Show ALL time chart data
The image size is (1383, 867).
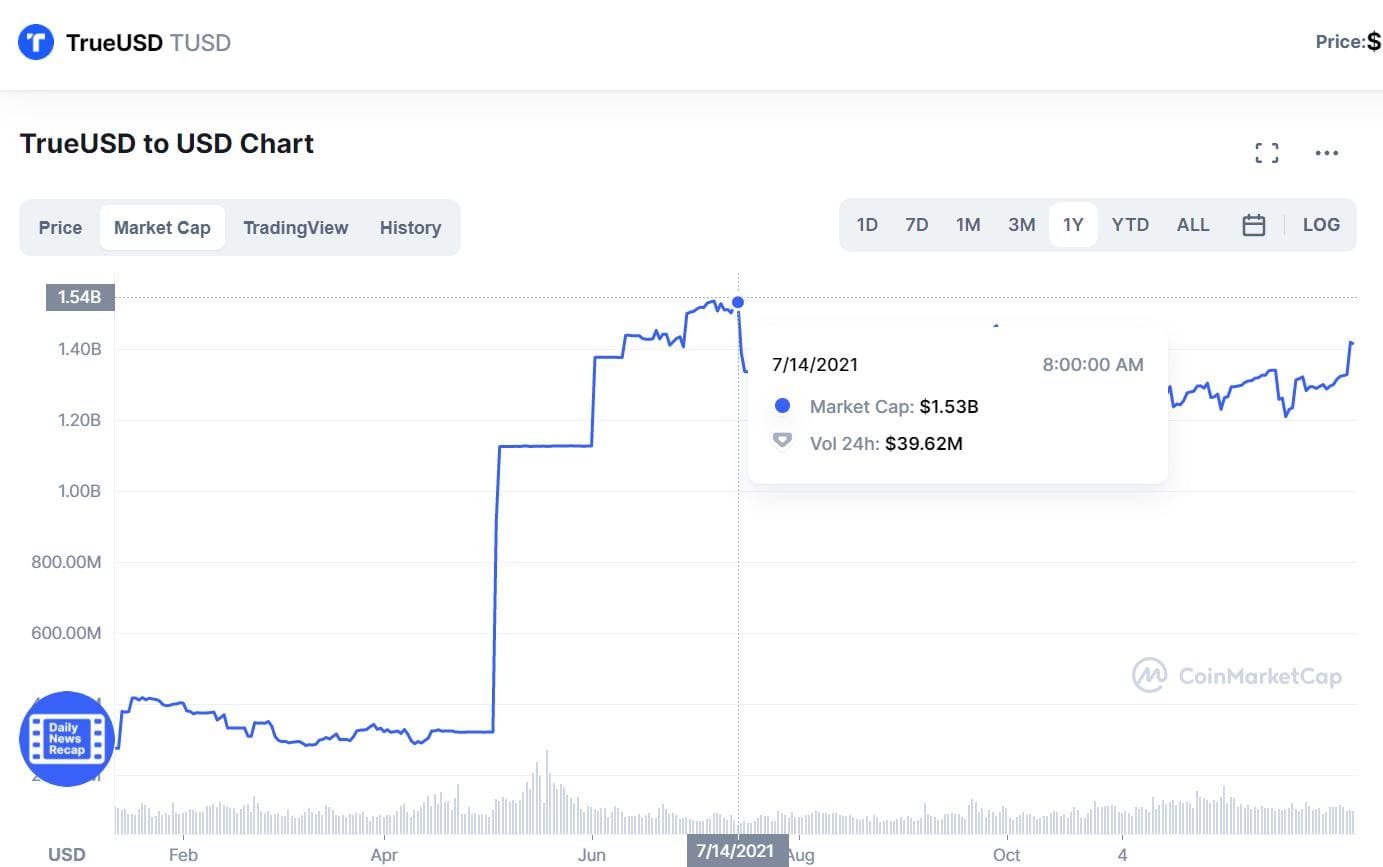[x=1192, y=225]
